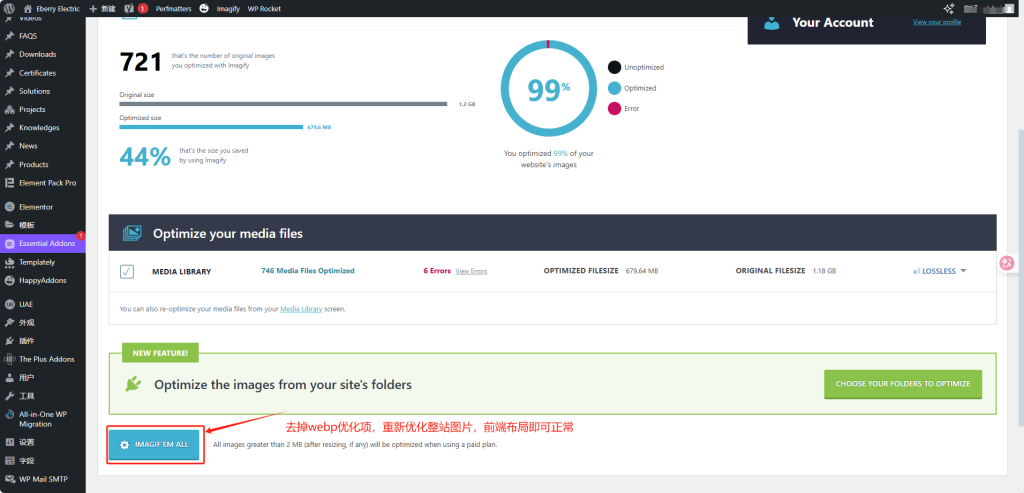Click the 设置 settings icon
This screenshot has height=493, width=1024.
click(x=9, y=442)
